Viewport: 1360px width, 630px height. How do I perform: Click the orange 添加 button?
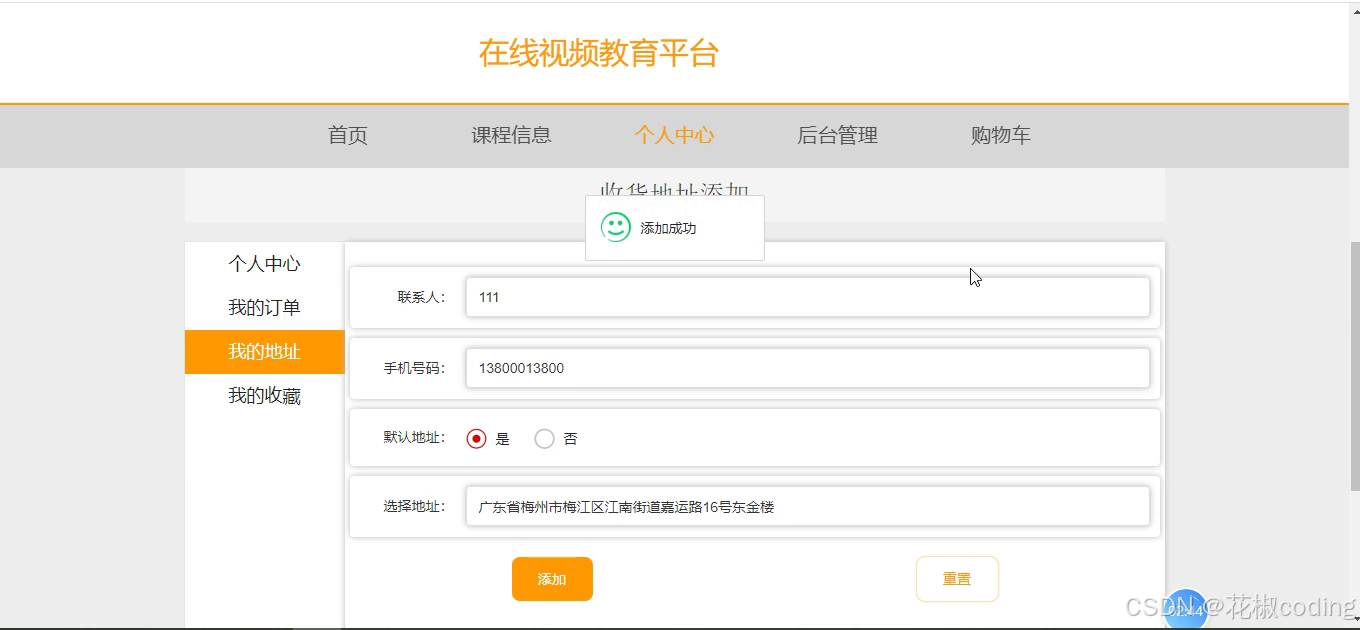point(552,578)
